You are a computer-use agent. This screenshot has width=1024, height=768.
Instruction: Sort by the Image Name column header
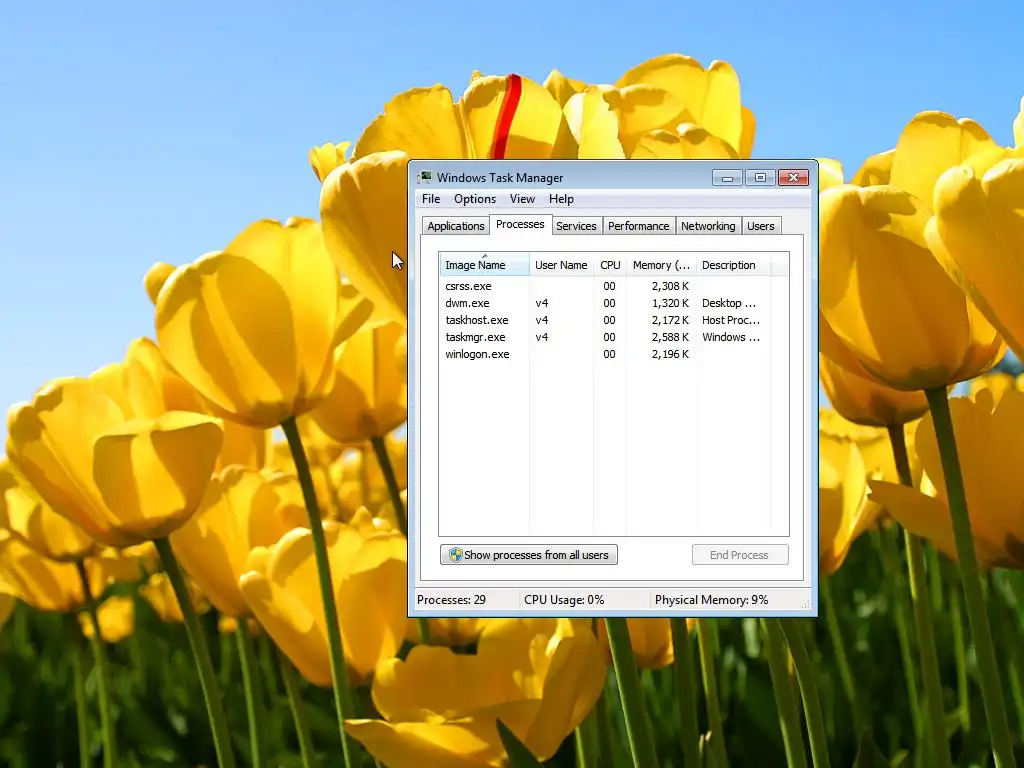pos(484,264)
